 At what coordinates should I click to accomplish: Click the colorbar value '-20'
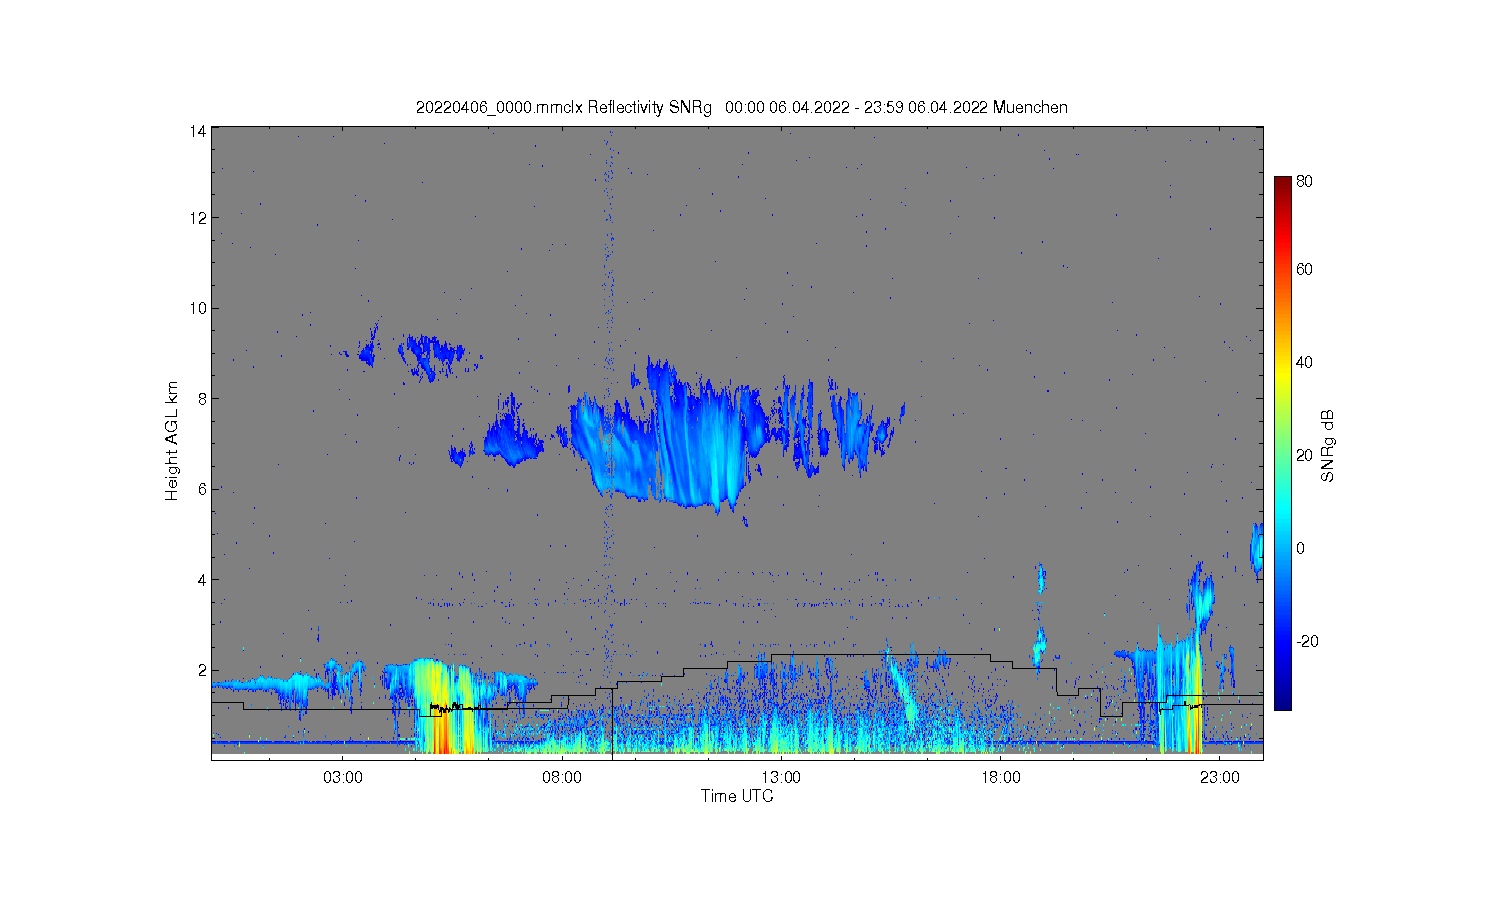click(x=1307, y=641)
